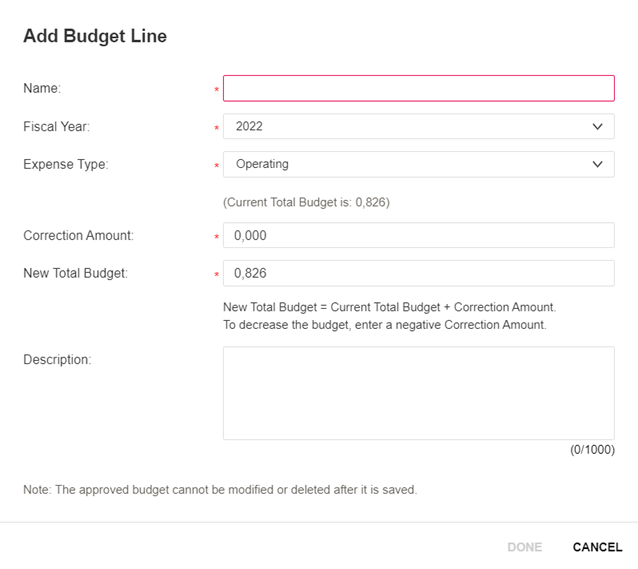Click the "Fiscal Year:" label

56,127
